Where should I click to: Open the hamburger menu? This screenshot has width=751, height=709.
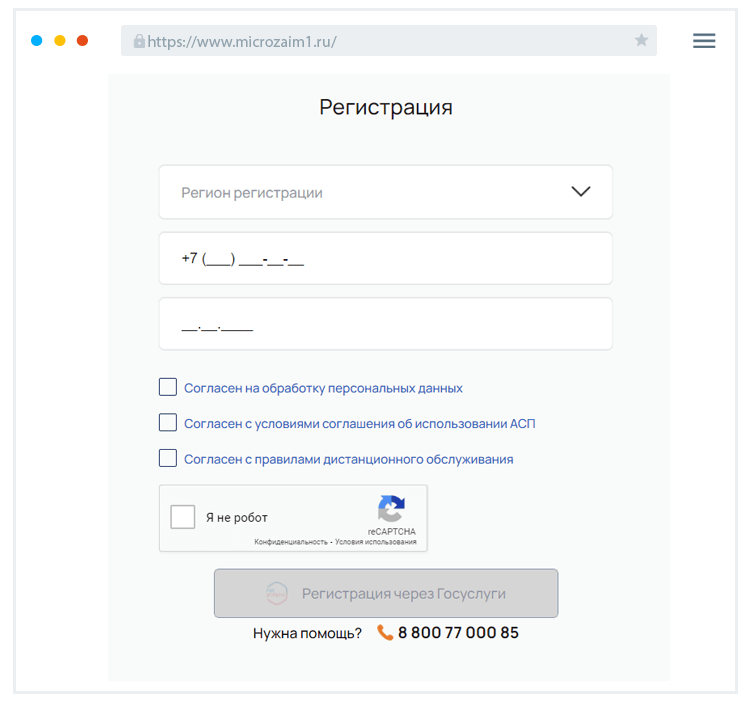coord(704,41)
